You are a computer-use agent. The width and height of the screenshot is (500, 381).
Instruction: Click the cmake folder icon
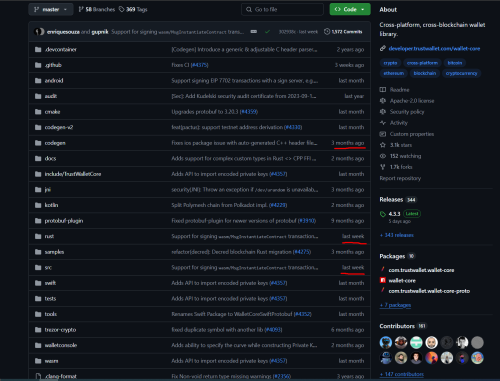point(38,112)
